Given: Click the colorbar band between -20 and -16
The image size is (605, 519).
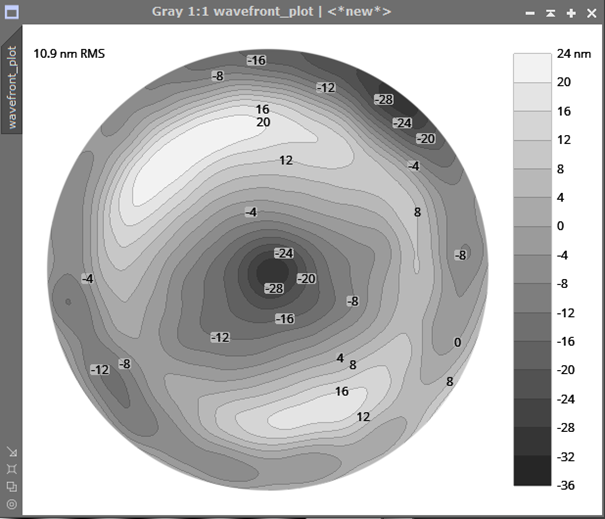Looking at the screenshot, I should coord(532,355).
